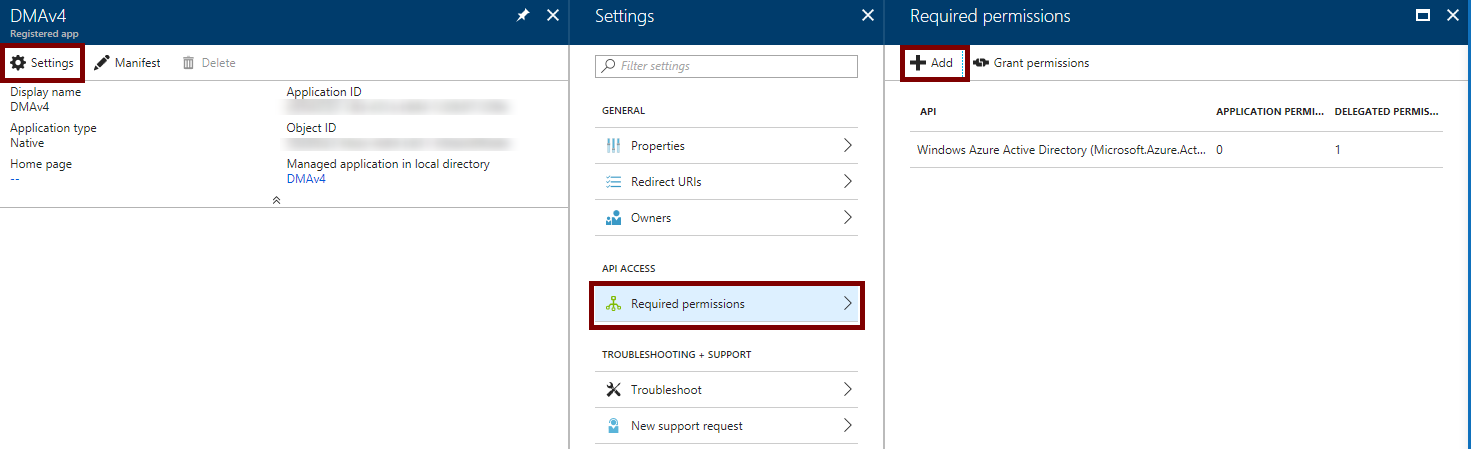This screenshot has width=1471, height=449.
Task: Open the Manifest pencil icon
Action: click(x=102, y=63)
